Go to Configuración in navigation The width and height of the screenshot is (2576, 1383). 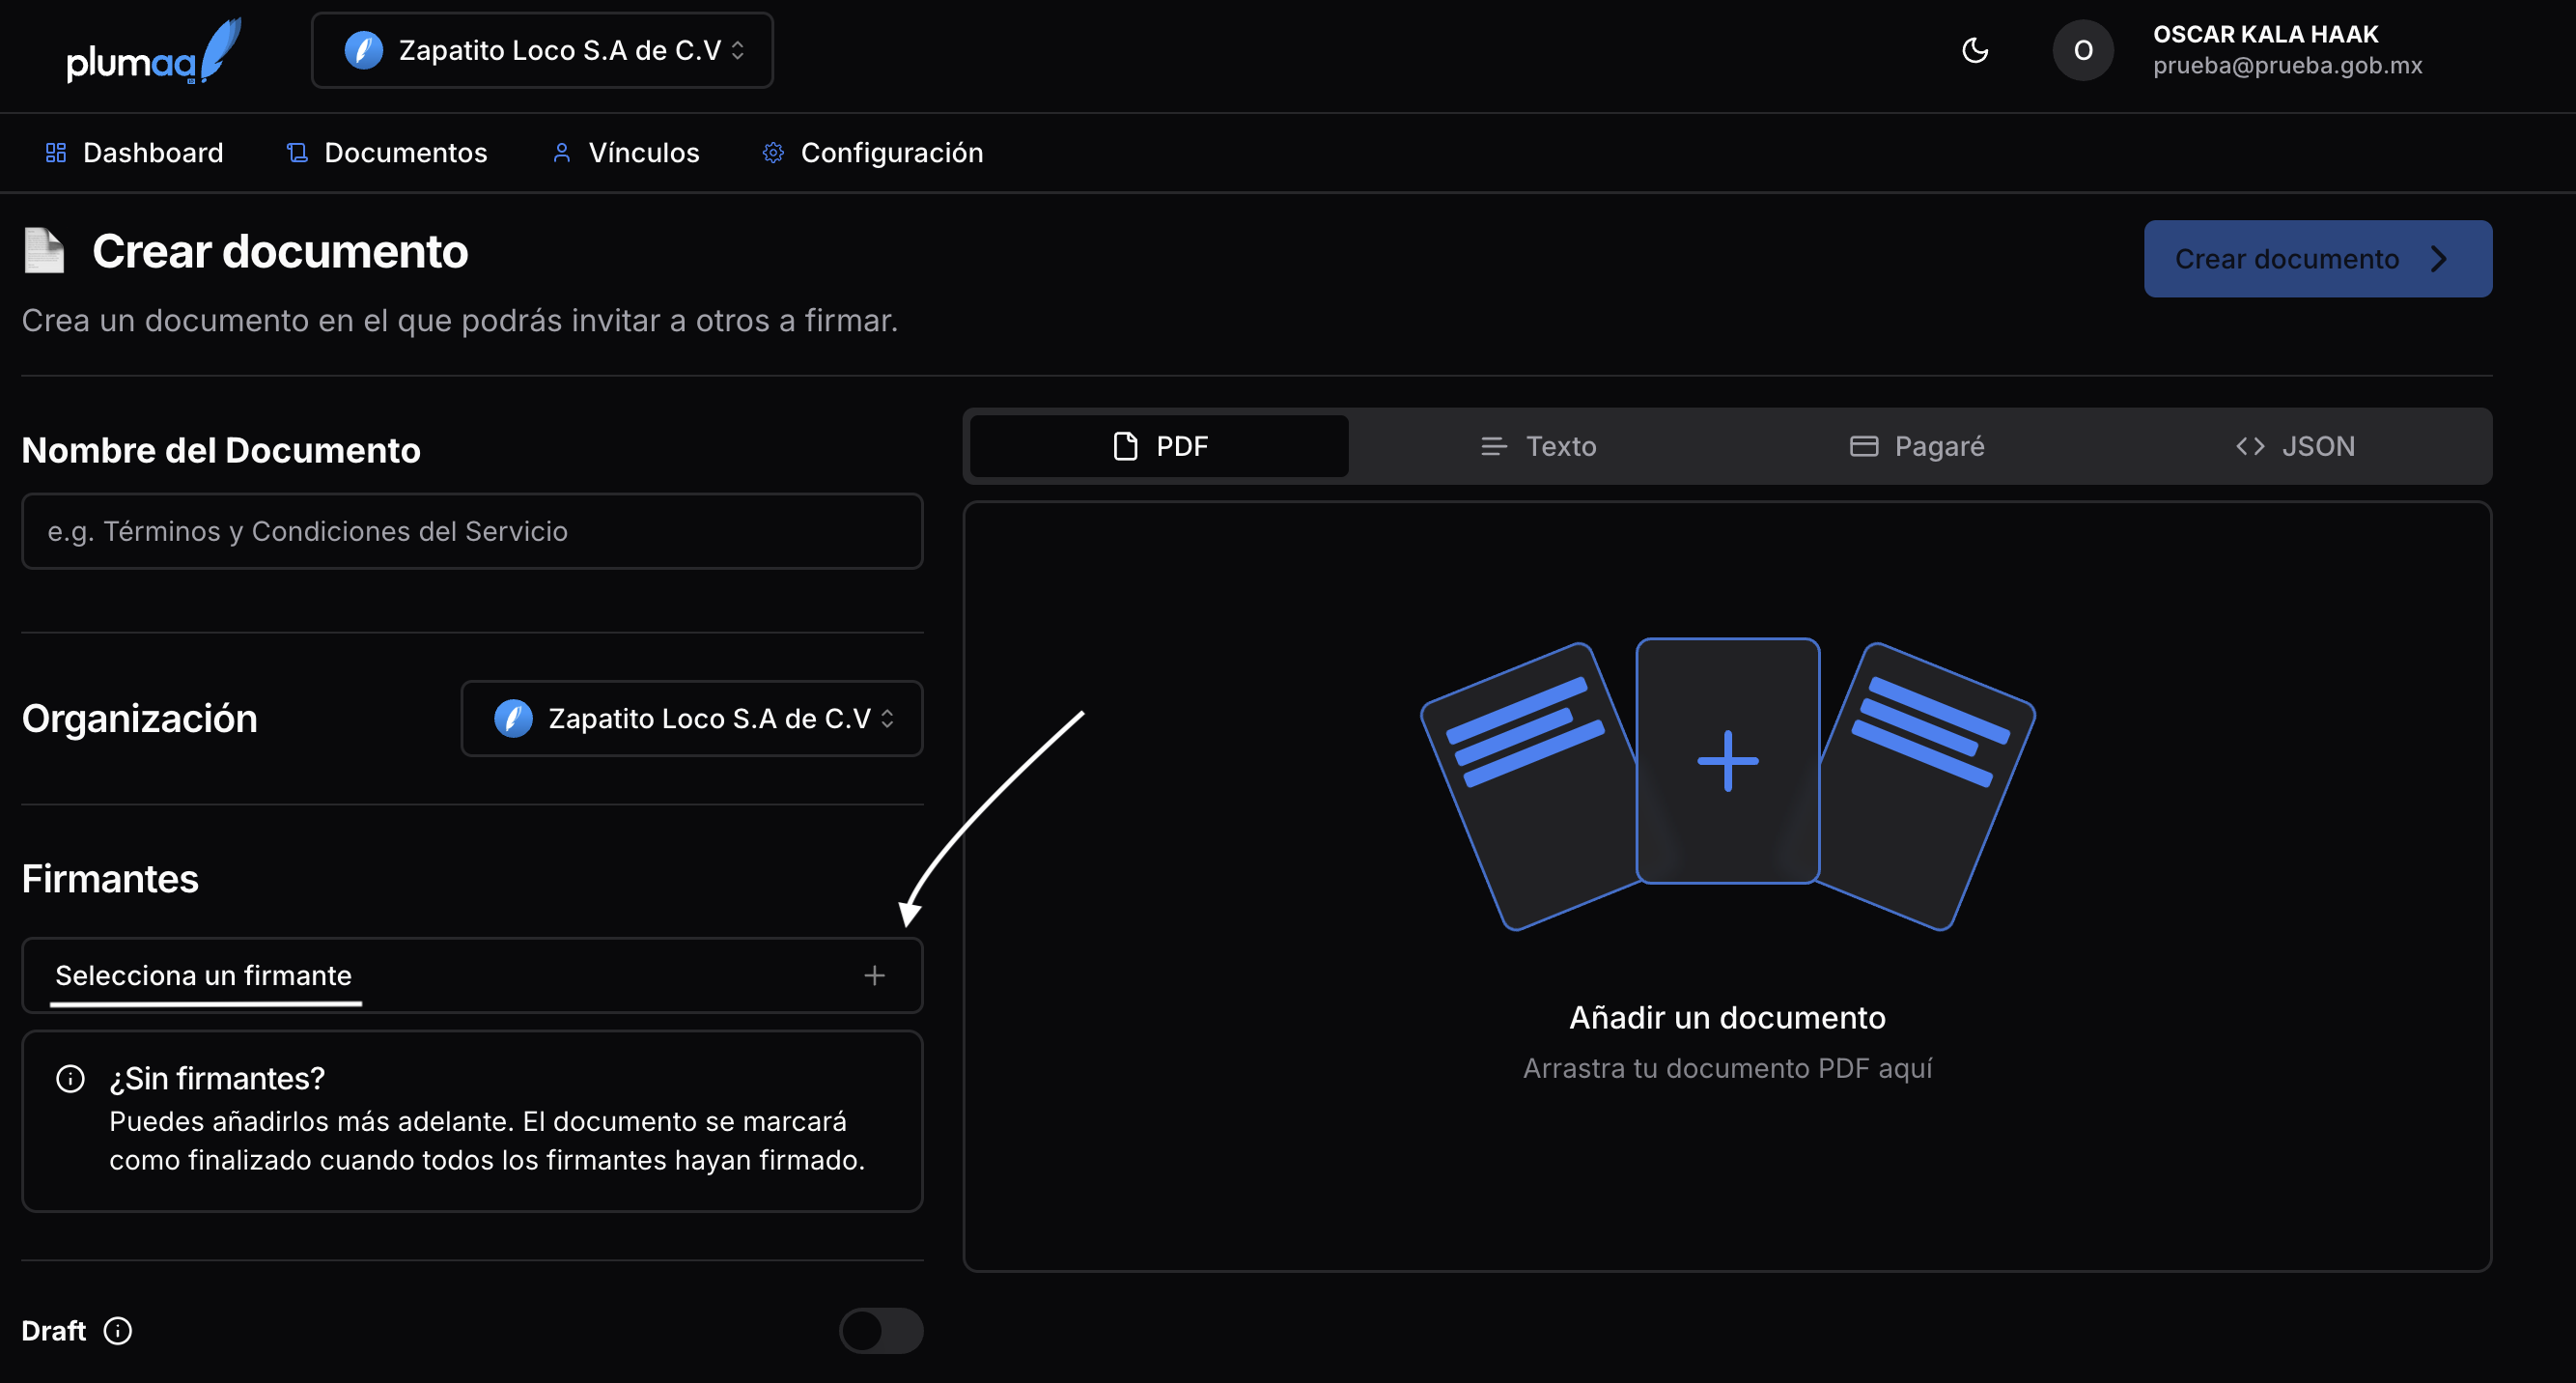pyautogui.click(x=873, y=153)
